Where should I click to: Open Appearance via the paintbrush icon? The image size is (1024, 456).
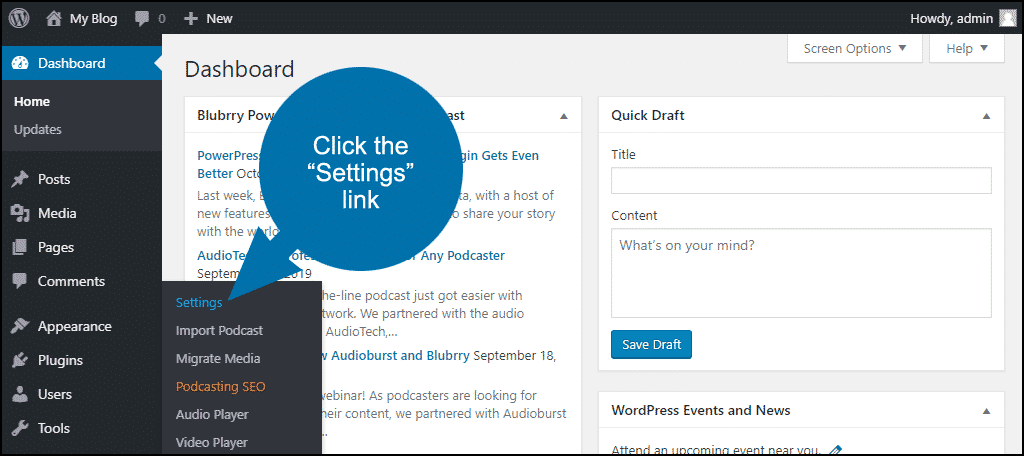[x=19, y=327]
